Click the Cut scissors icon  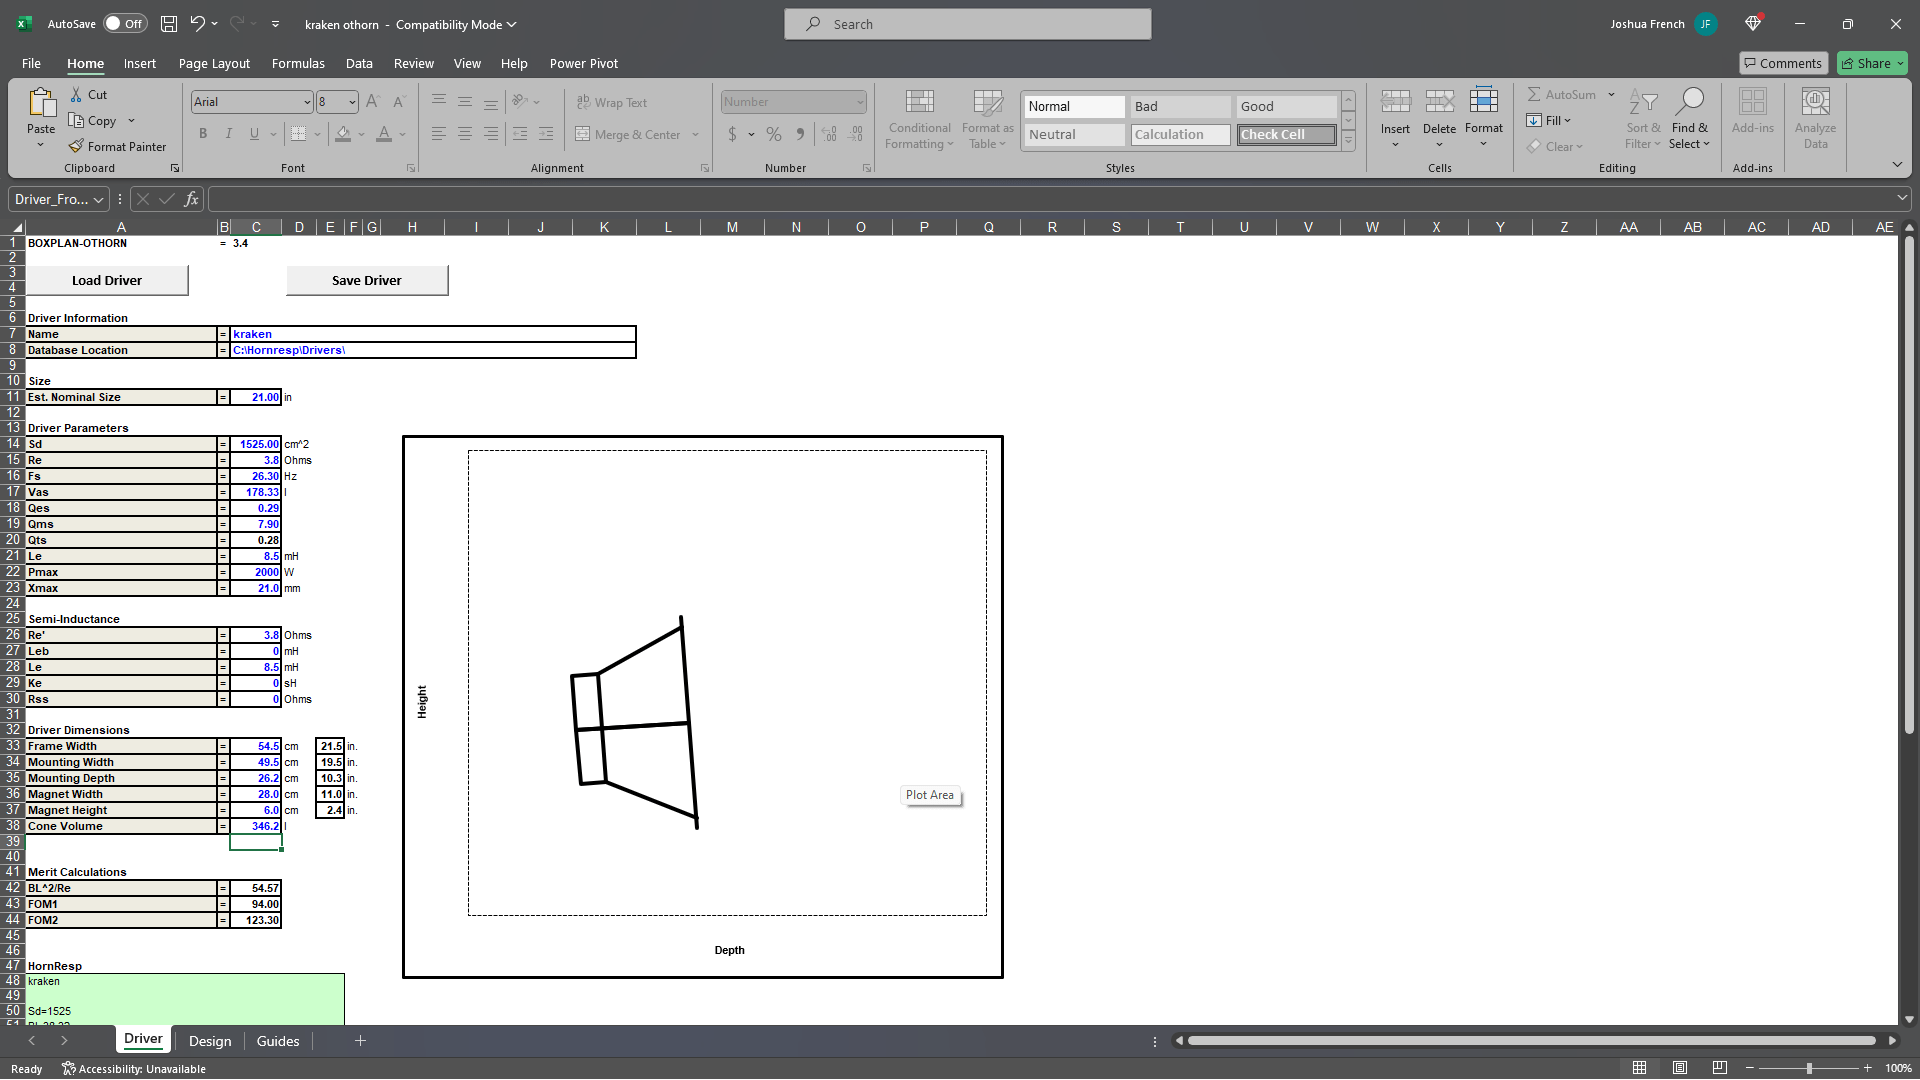pyautogui.click(x=76, y=94)
